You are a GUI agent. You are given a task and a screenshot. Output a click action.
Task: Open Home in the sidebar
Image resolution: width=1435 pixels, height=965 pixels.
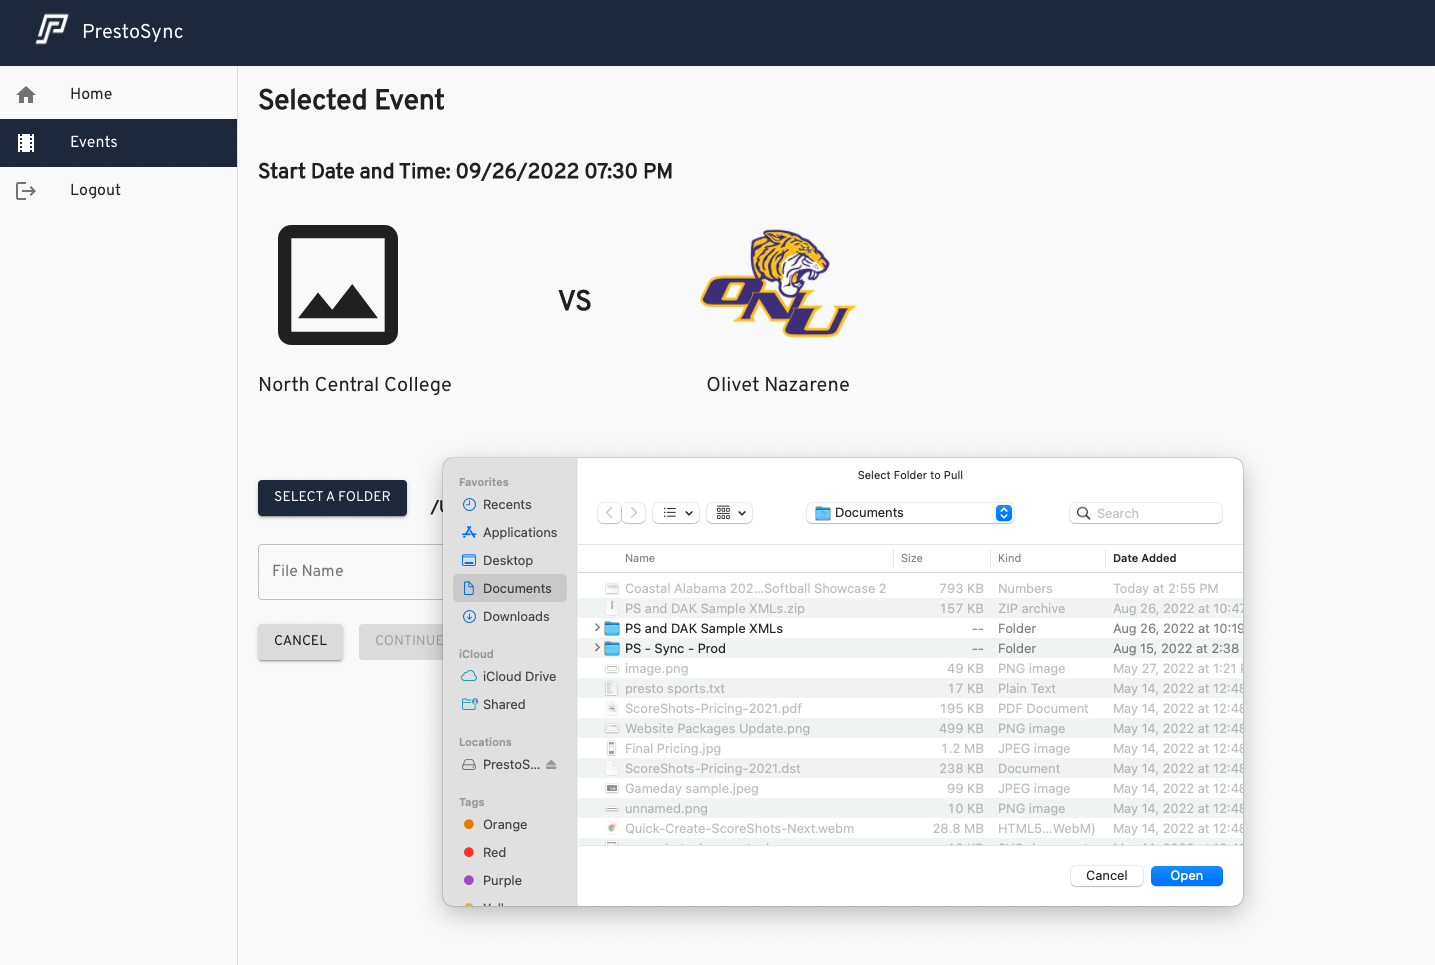tap(118, 94)
